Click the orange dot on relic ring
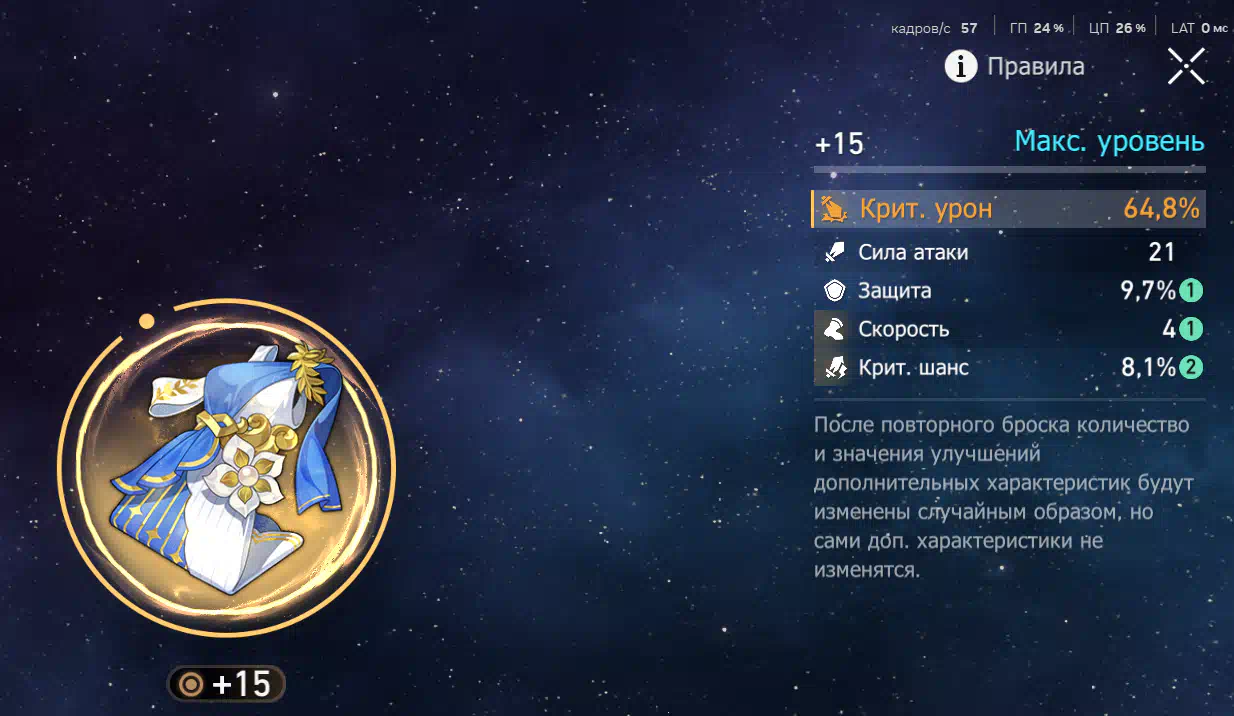Screen dimensions: 1234x716 (x=147, y=321)
